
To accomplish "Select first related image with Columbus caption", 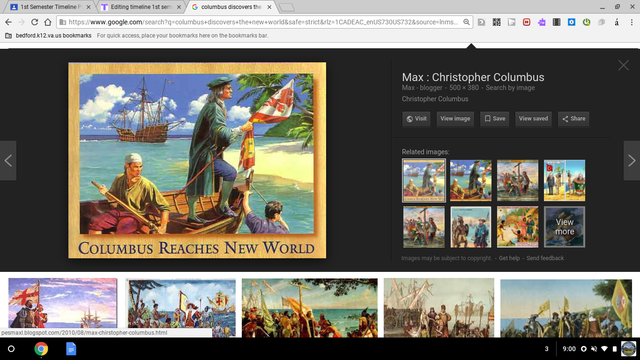I will pos(424,180).
